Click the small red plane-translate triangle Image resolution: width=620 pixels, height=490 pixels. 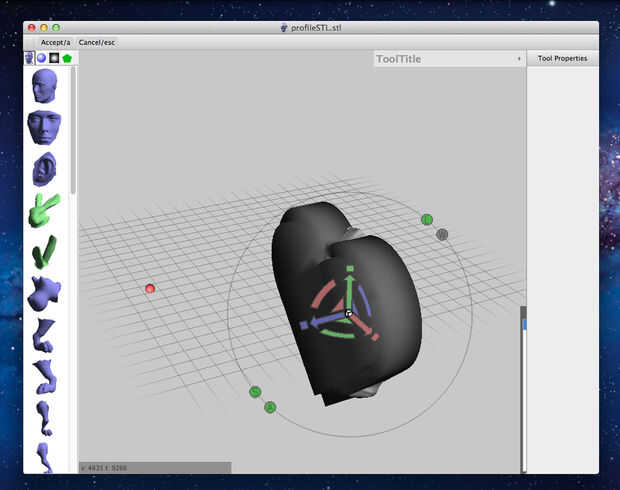[x=338, y=306]
